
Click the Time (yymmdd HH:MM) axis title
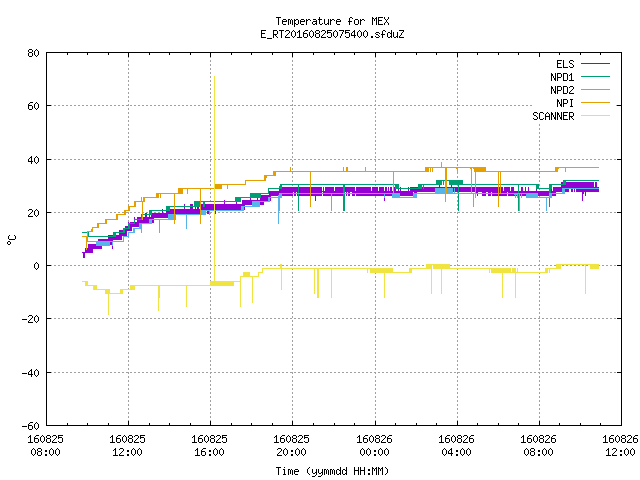[332, 471]
